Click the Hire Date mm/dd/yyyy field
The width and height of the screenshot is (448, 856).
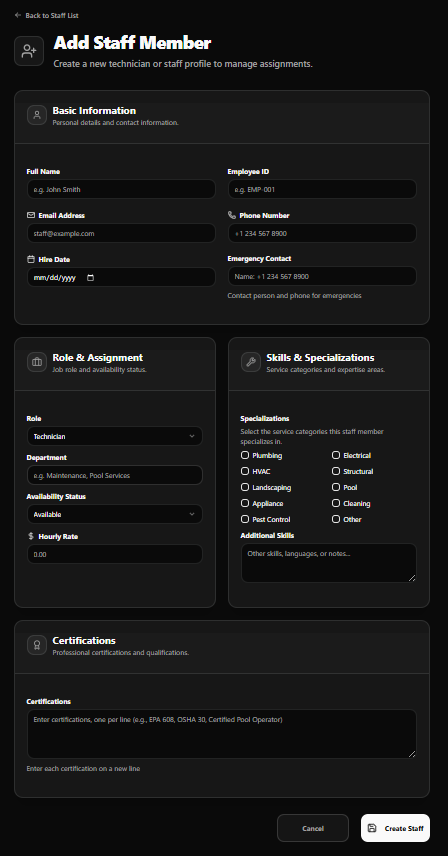click(121, 277)
